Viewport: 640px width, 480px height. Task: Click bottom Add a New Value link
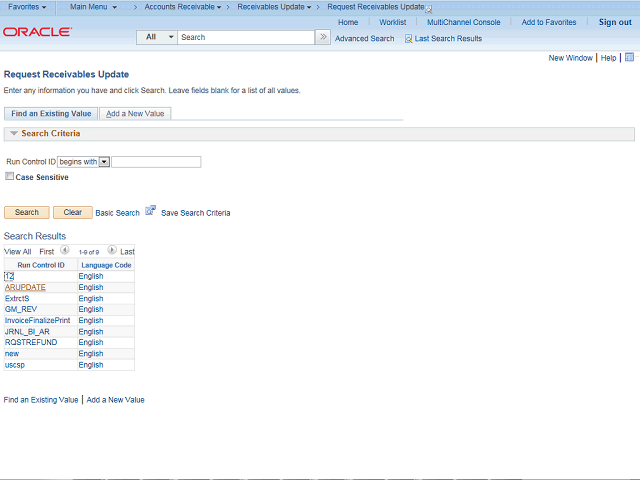pyautogui.click(x=116, y=400)
